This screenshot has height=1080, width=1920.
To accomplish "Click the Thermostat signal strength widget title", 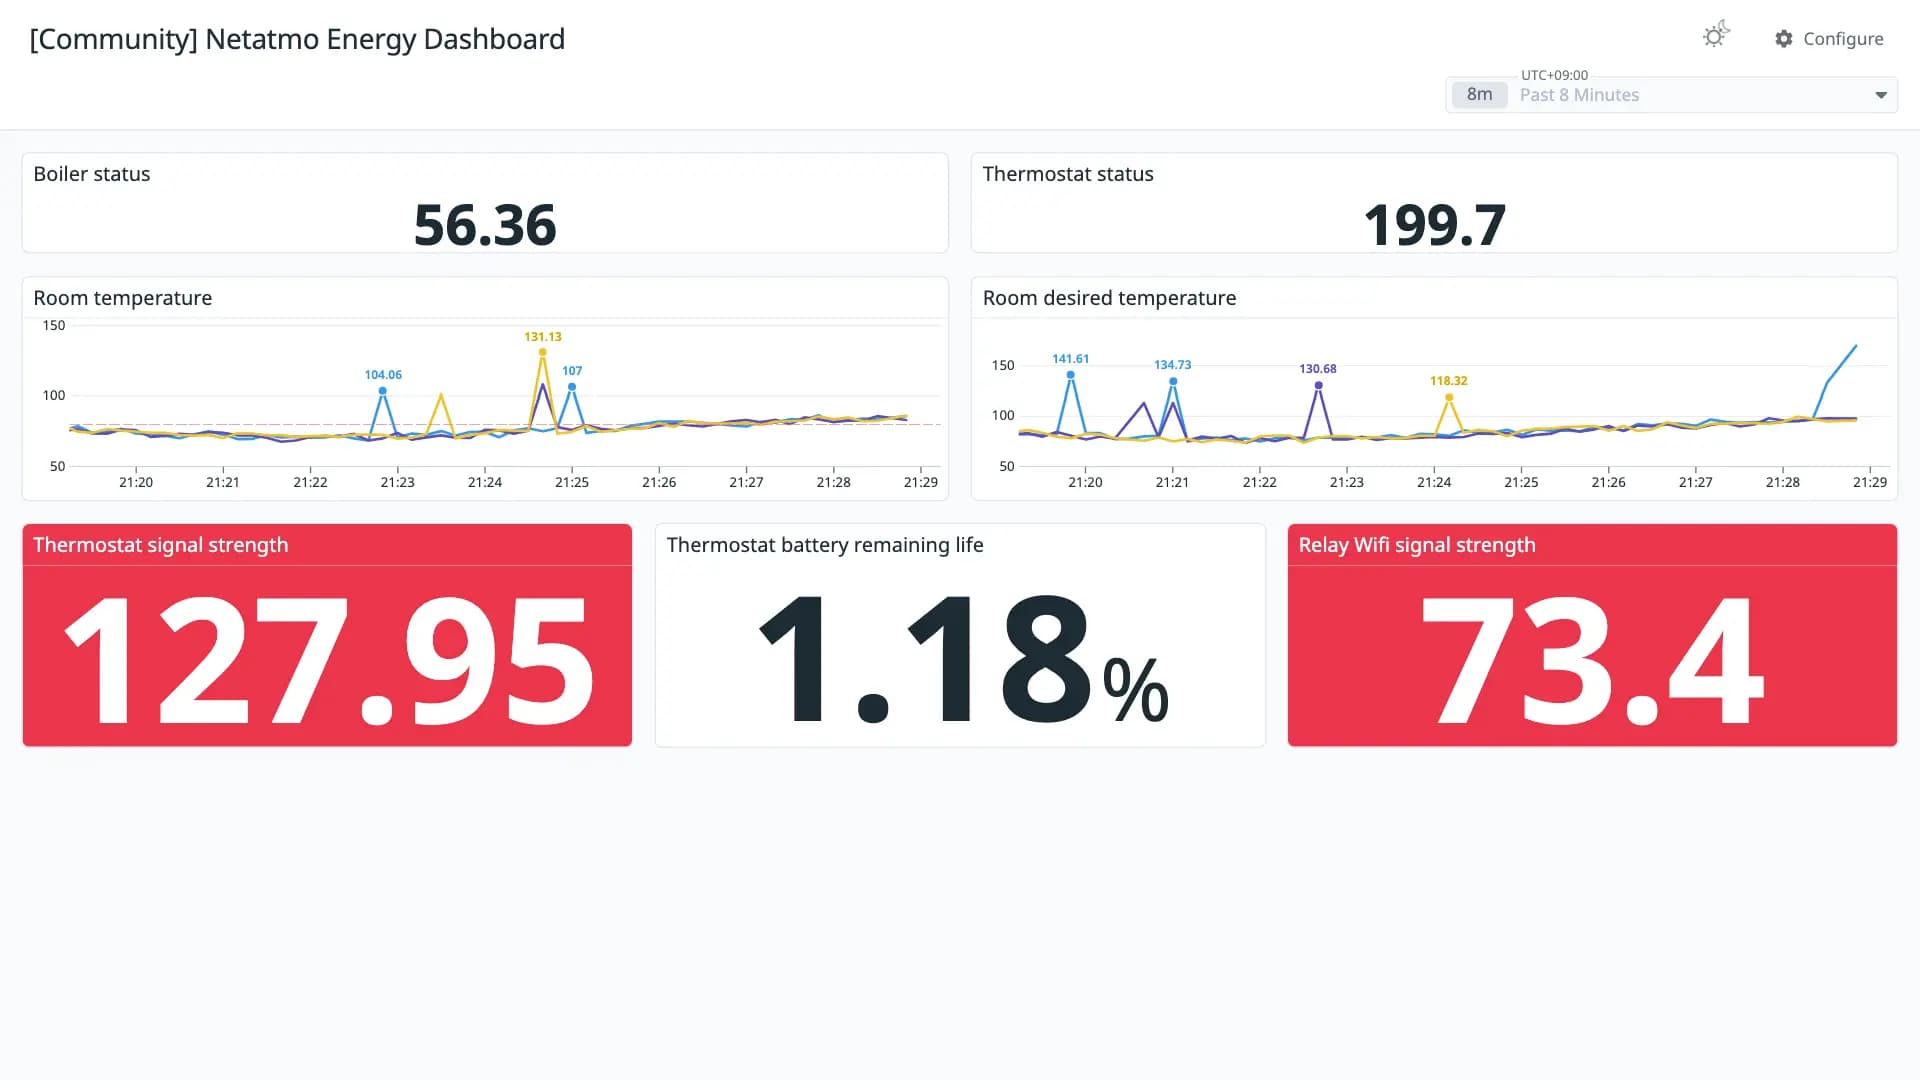I will [x=161, y=545].
